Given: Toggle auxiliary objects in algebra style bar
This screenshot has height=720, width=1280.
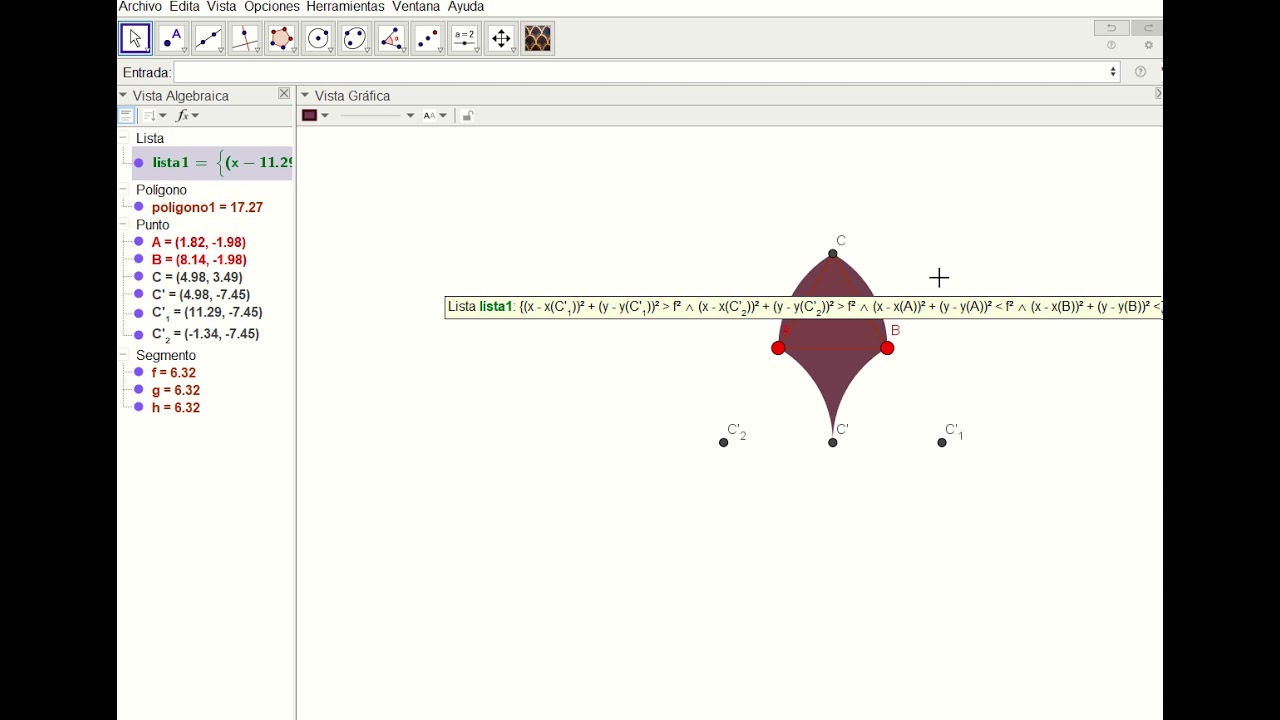Looking at the screenshot, I should [x=126, y=116].
